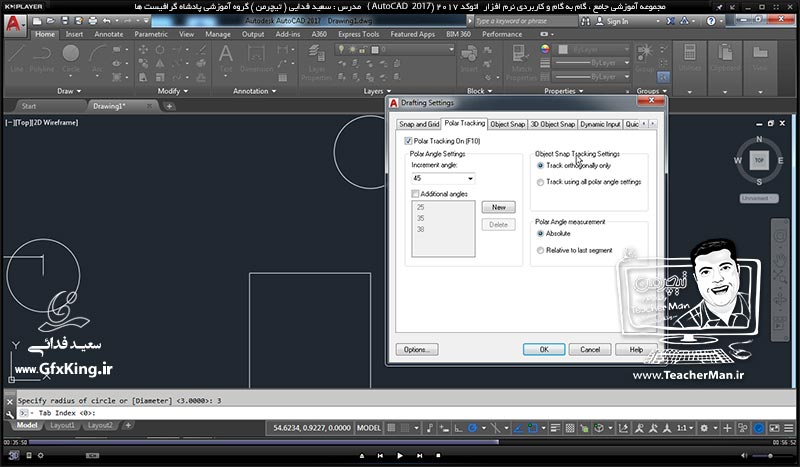Screen dimensions: 800x467
Task: Toggle ortho mode in status bar
Action: [458, 428]
